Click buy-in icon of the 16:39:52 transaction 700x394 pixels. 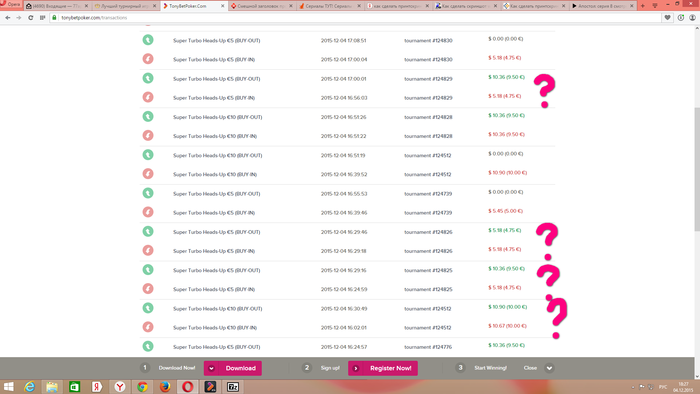(x=148, y=174)
